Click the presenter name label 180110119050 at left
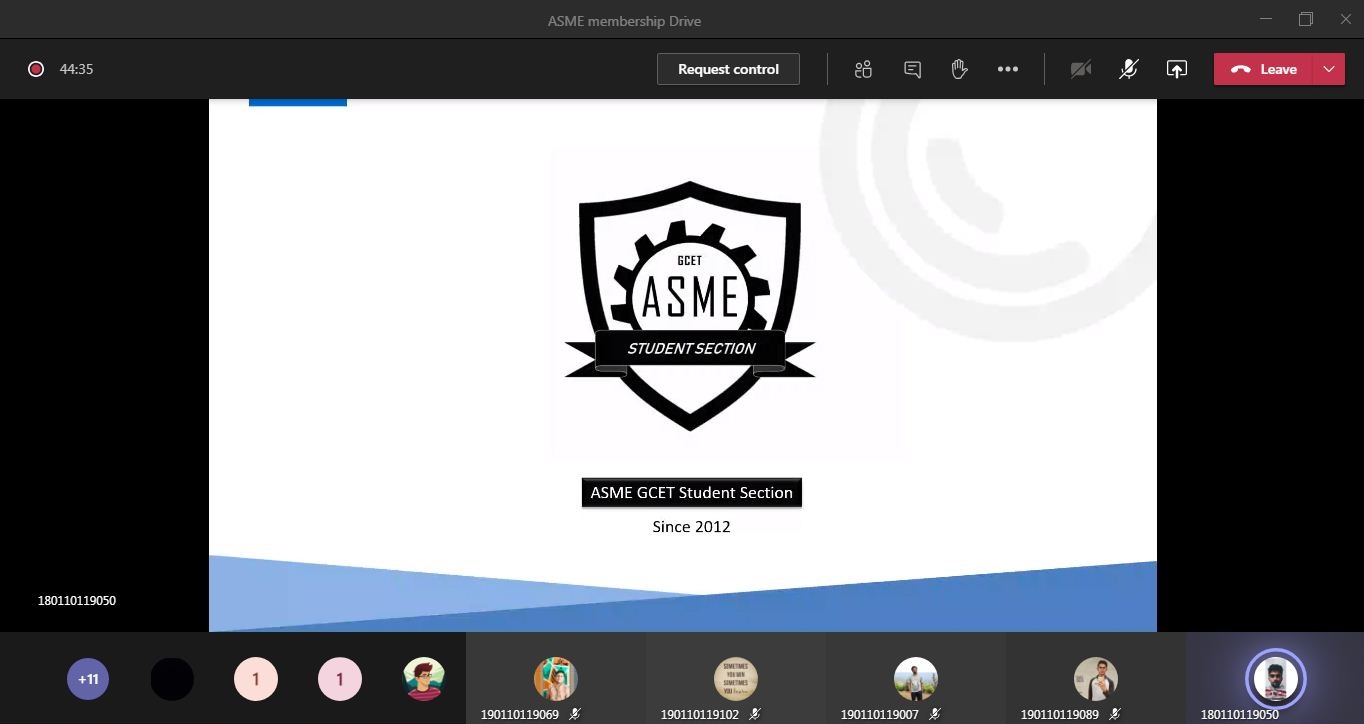Image resolution: width=1364 pixels, height=724 pixels. [77, 601]
